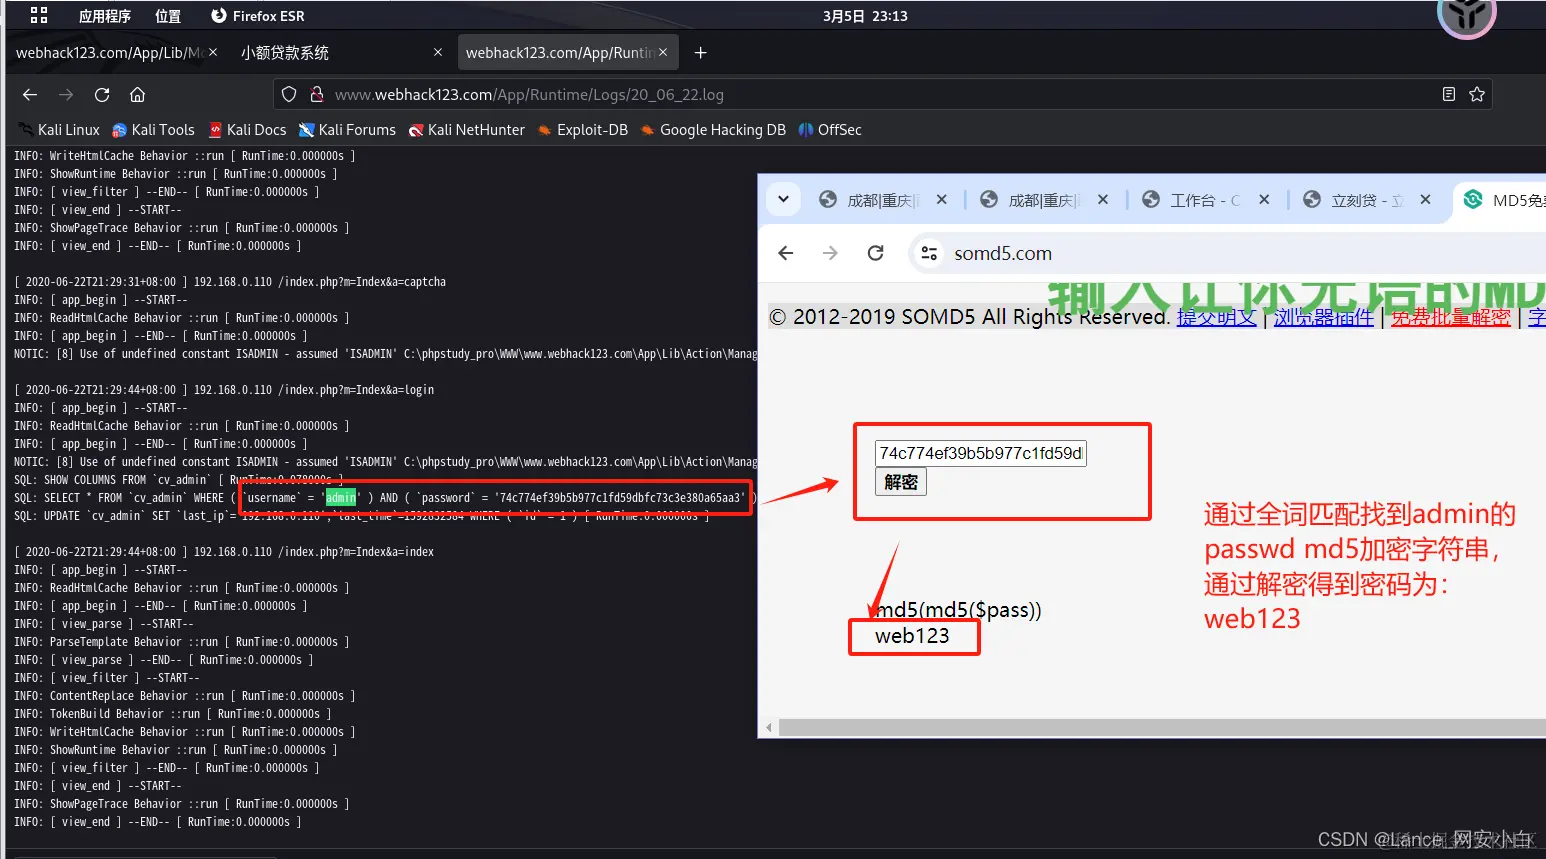The height and width of the screenshot is (859, 1546).
Task: Go forward in Firefox
Action: point(66,94)
